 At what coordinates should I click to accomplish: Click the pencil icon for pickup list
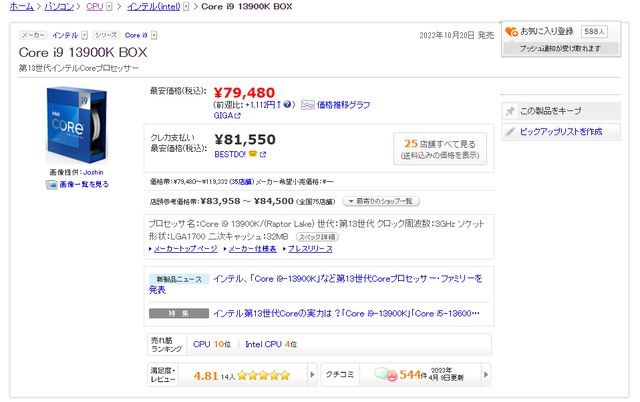(x=510, y=132)
